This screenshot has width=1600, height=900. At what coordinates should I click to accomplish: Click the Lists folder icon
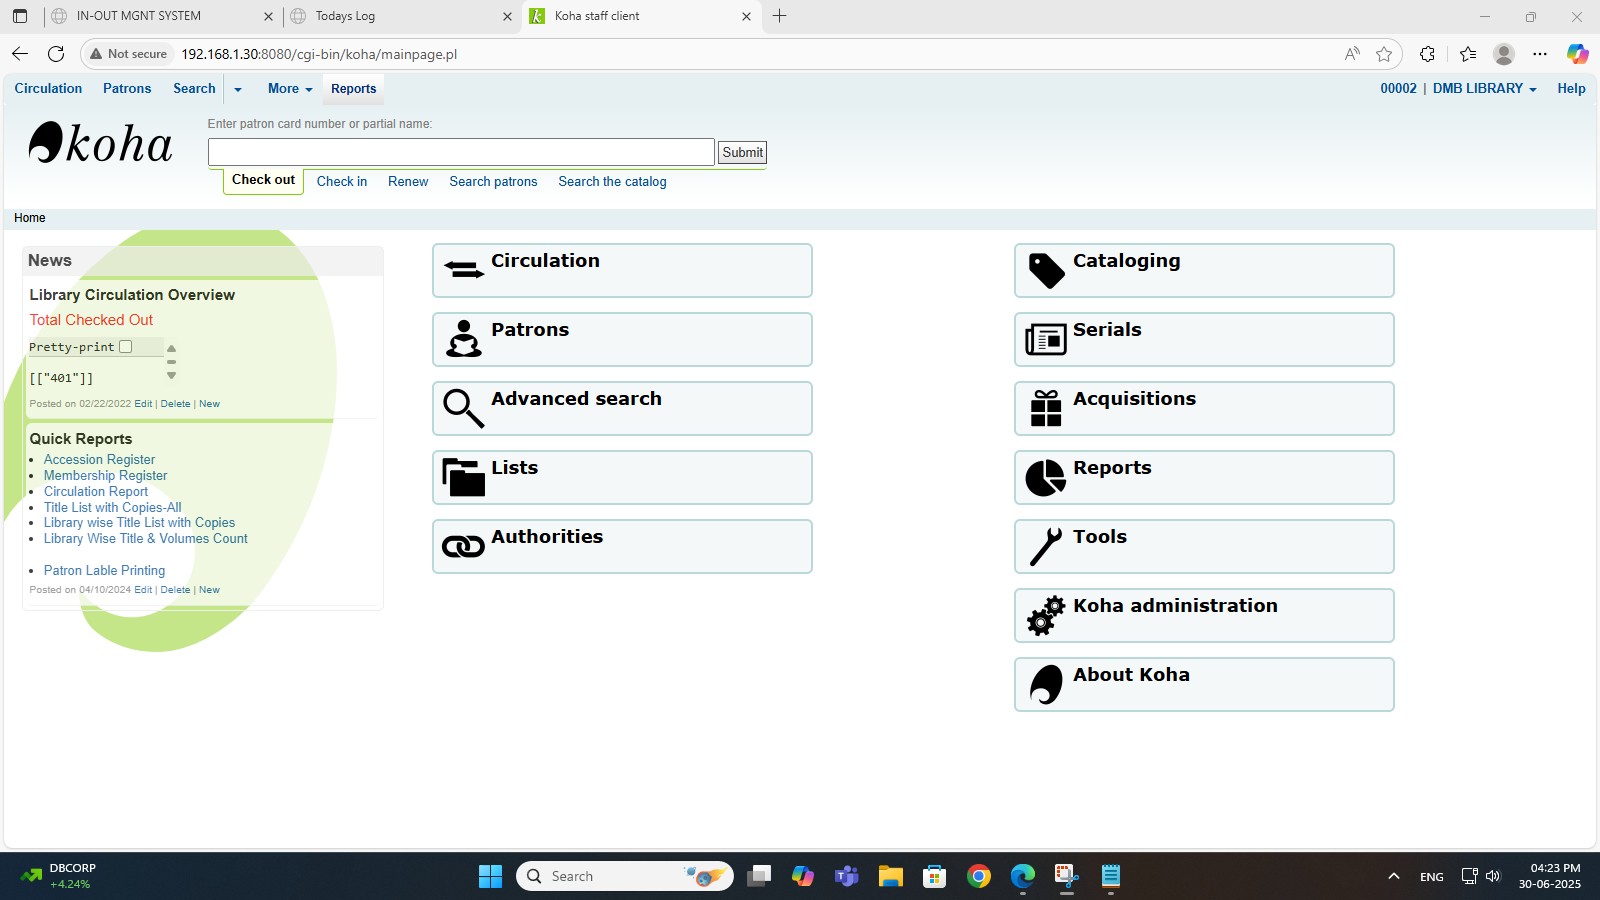click(463, 477)
